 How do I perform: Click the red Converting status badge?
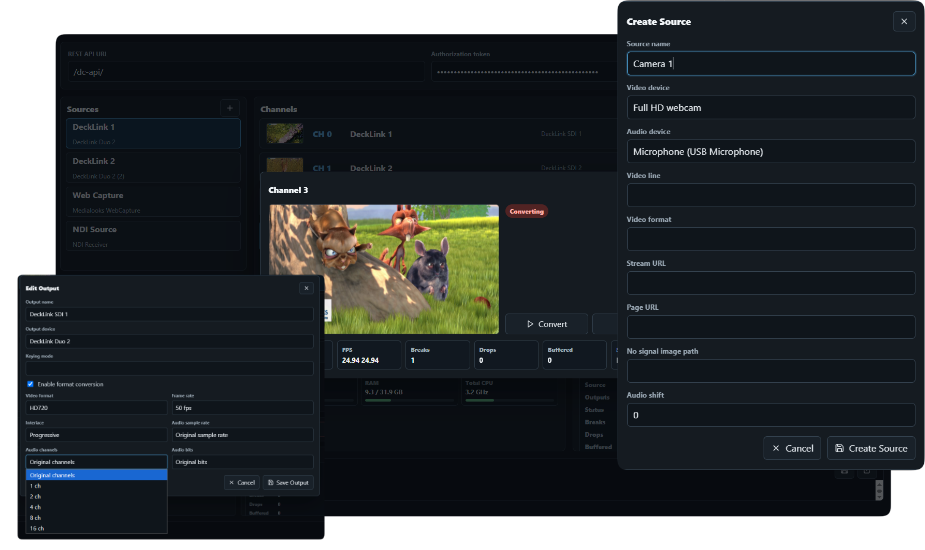(x=527, y=211)
